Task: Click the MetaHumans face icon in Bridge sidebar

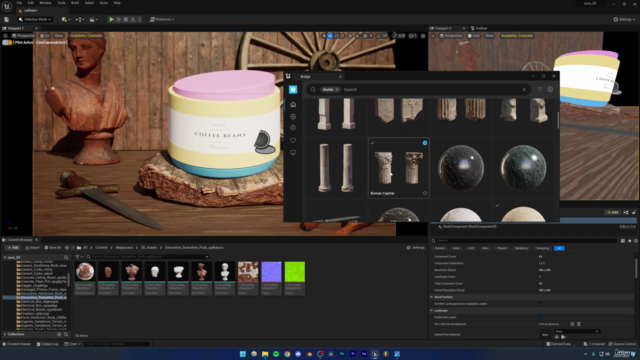Action: pos(293,128)
